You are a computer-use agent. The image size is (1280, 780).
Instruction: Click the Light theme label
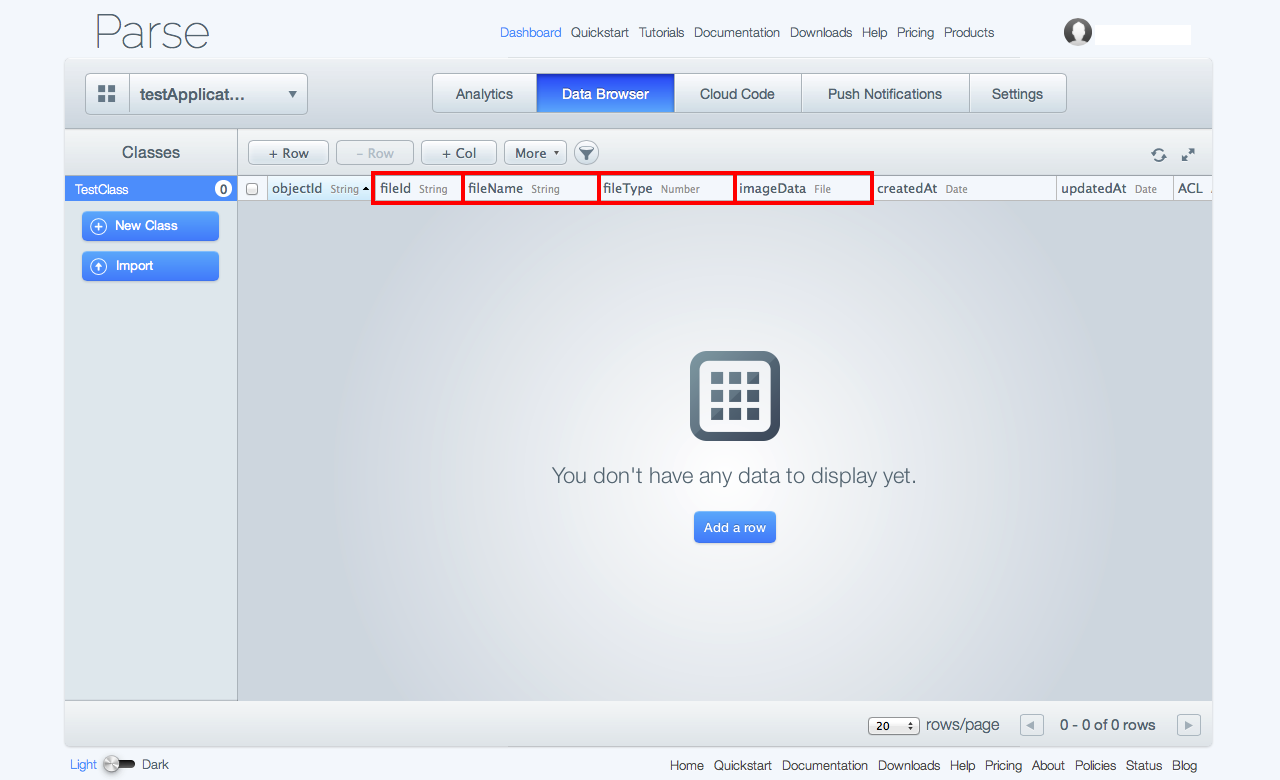(x=83, y=764)
